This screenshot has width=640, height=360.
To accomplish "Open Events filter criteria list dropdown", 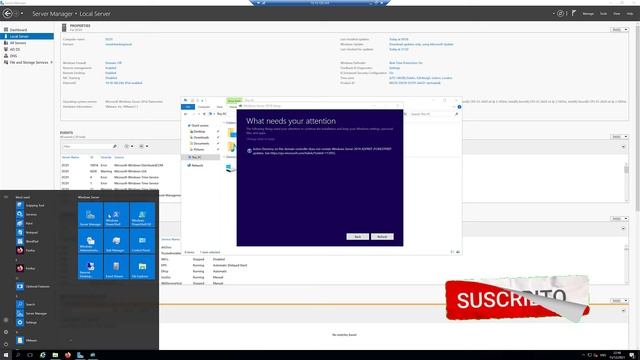I will pyautogui.click(x=129, y=146).
